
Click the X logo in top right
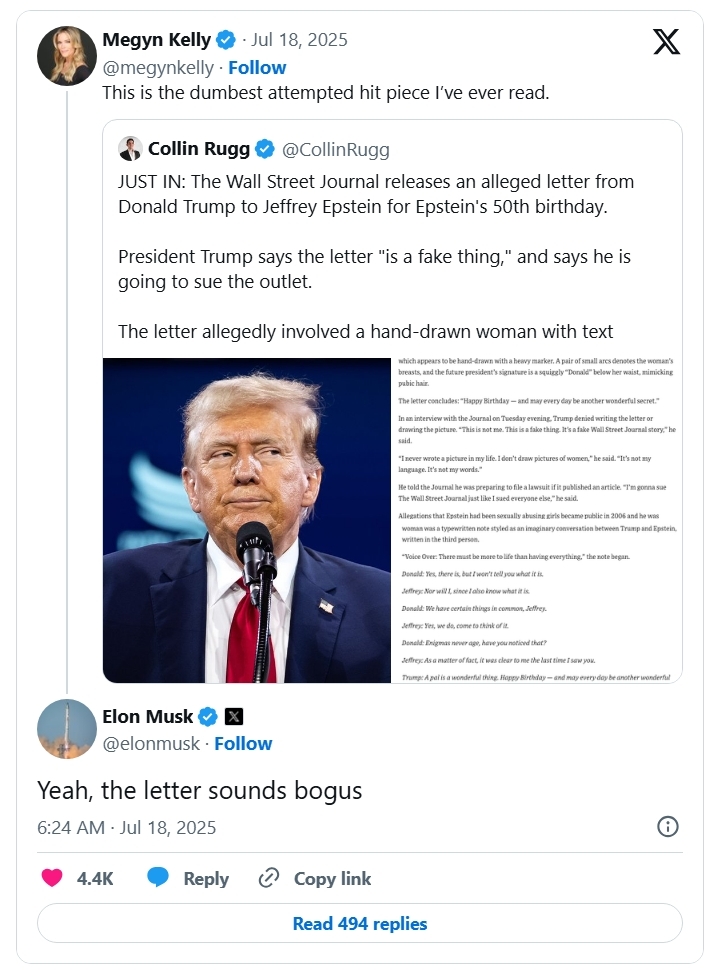[x=666, y=41]
